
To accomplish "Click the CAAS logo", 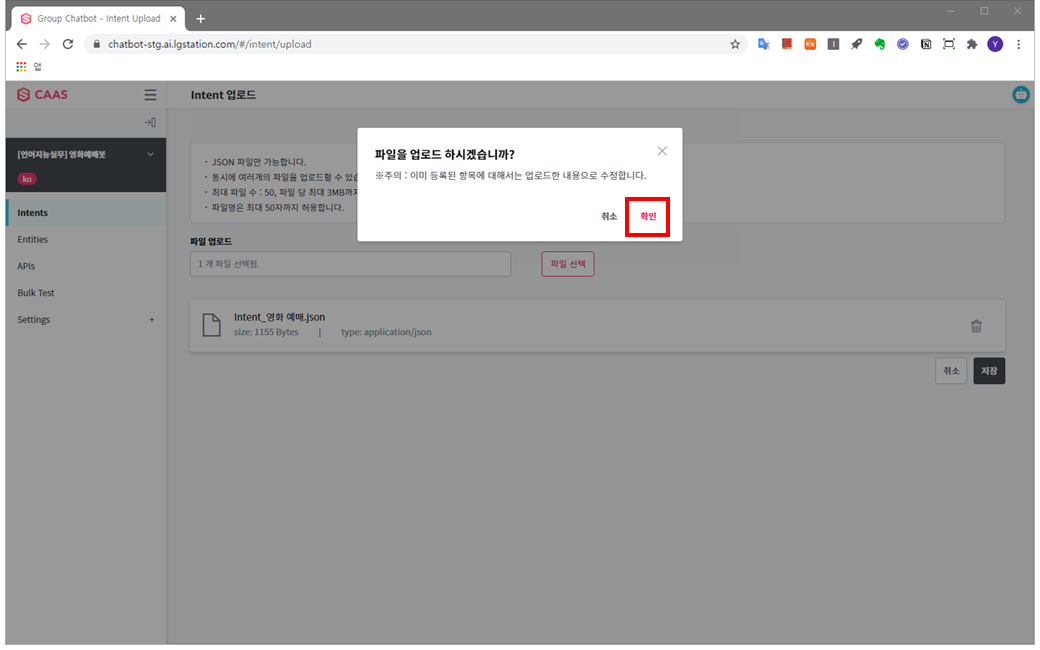I will (x=43, y=95).
